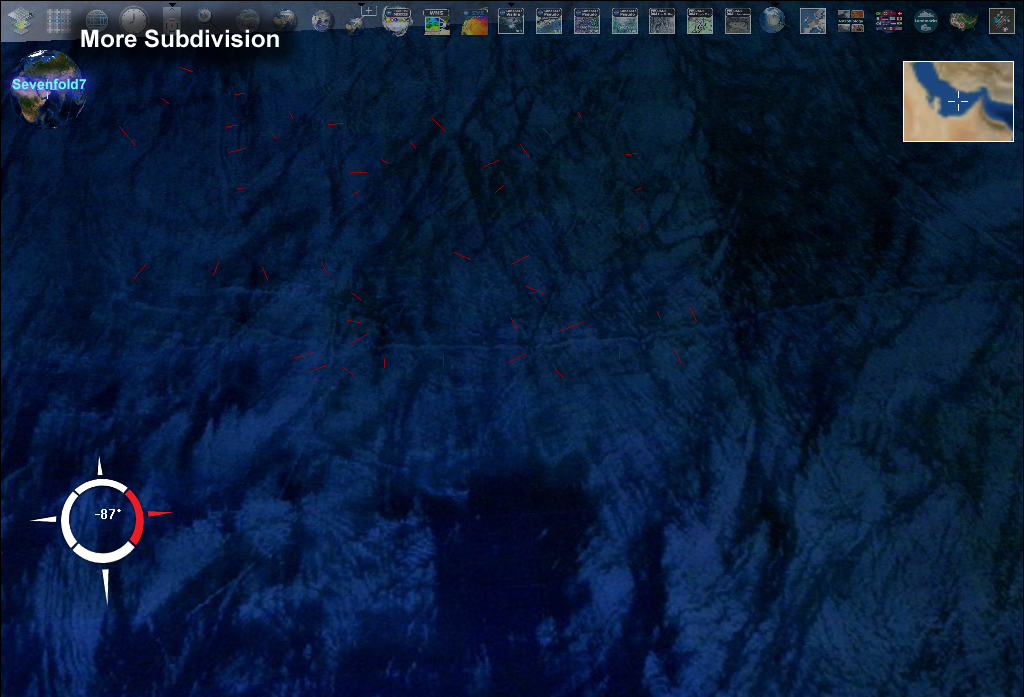Click the United States map icon

point(963,21)
